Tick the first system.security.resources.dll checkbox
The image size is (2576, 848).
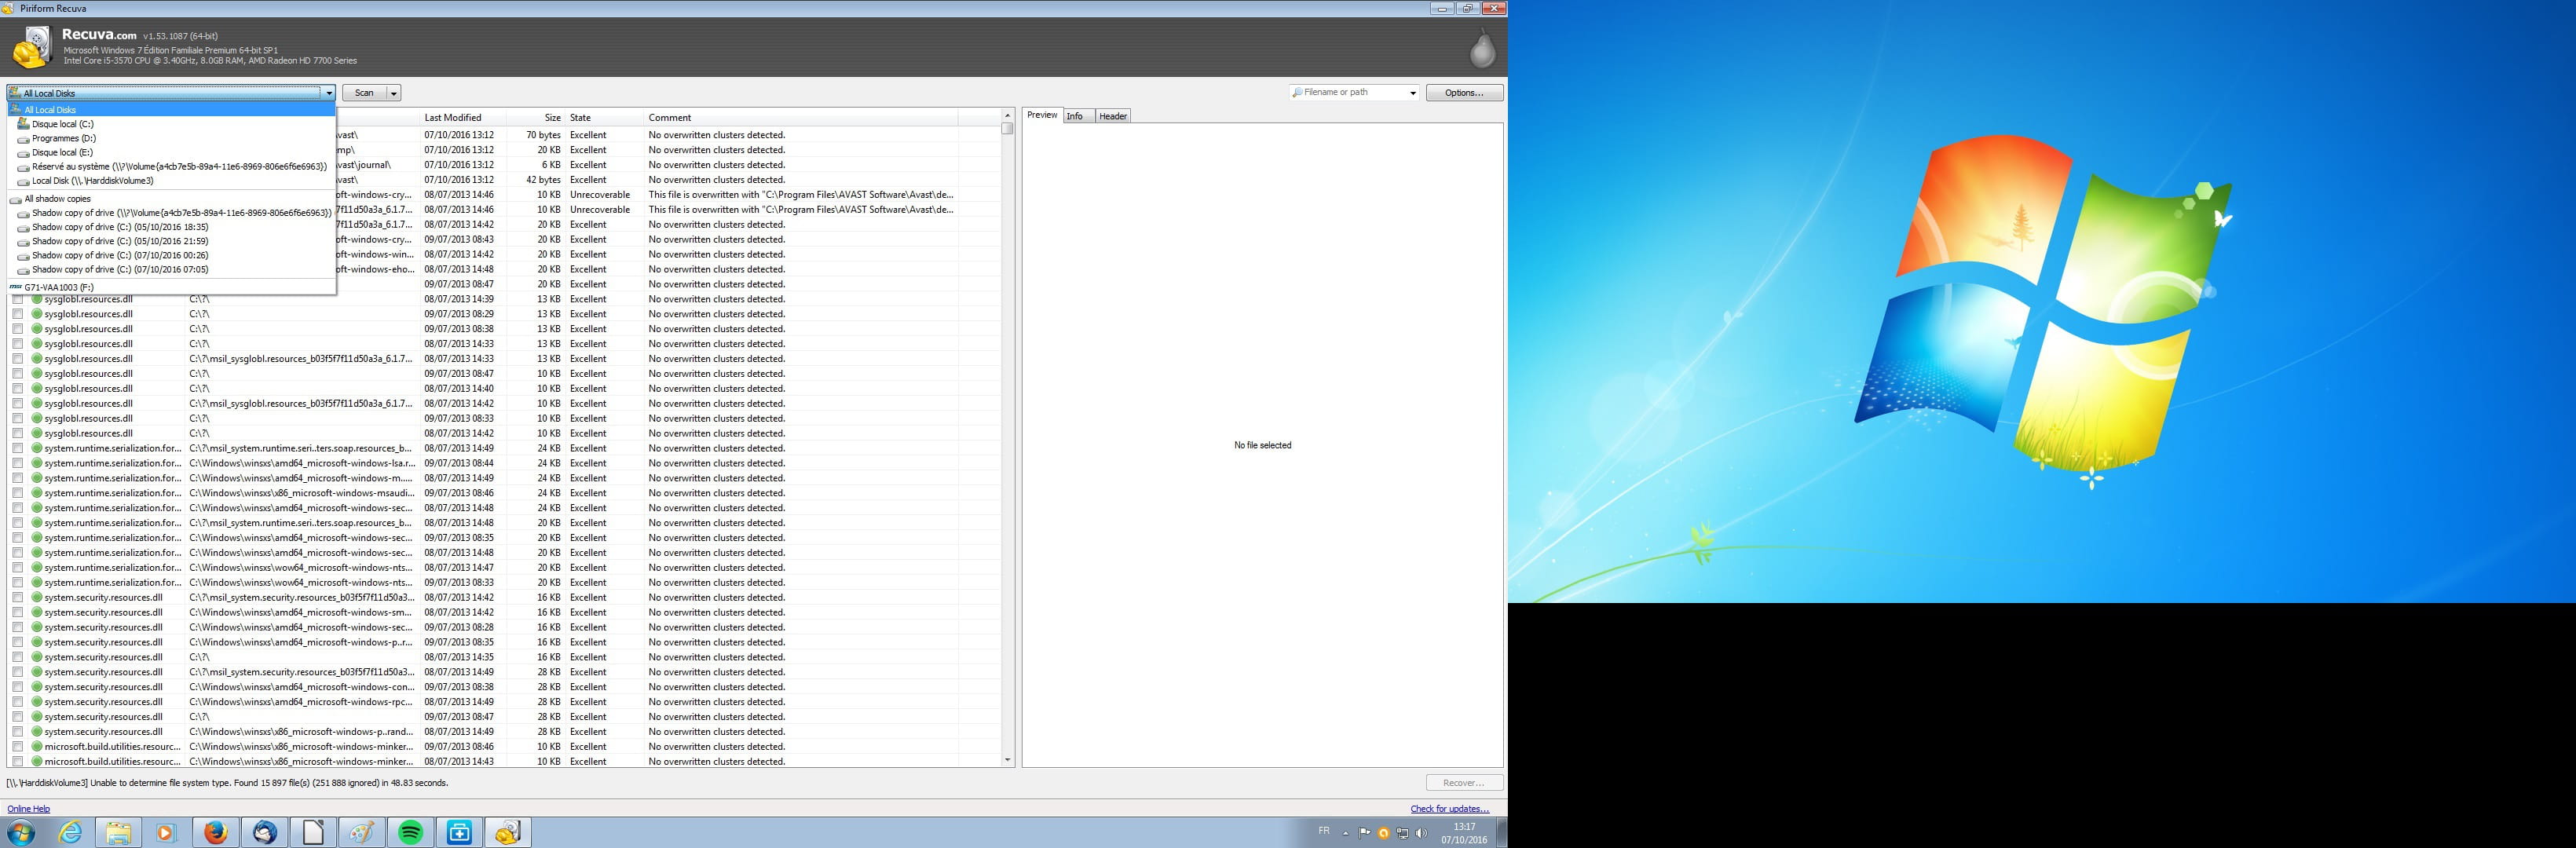pos(17,597)
